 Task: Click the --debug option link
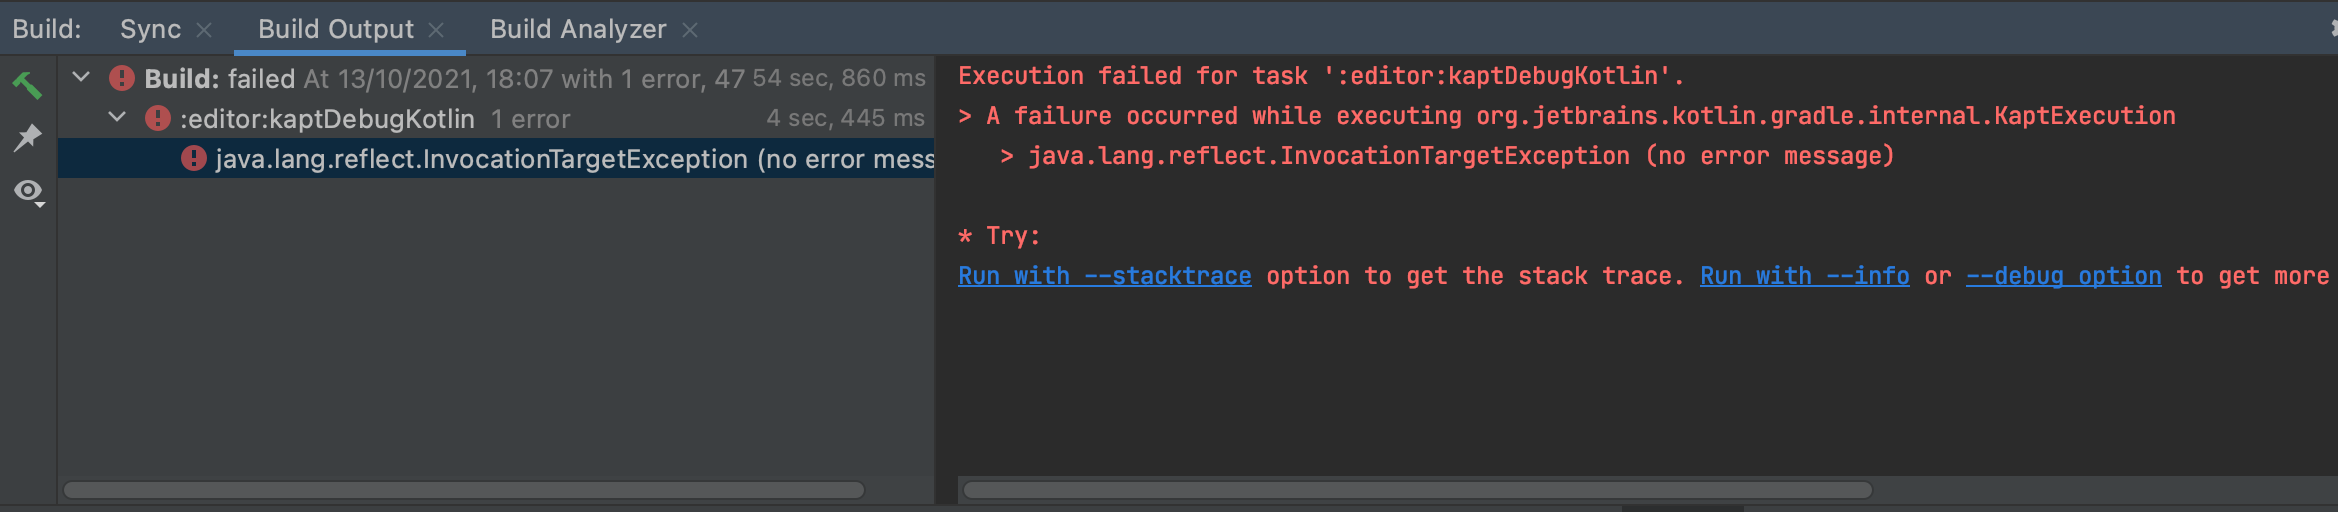click(x=2064, y=276)
